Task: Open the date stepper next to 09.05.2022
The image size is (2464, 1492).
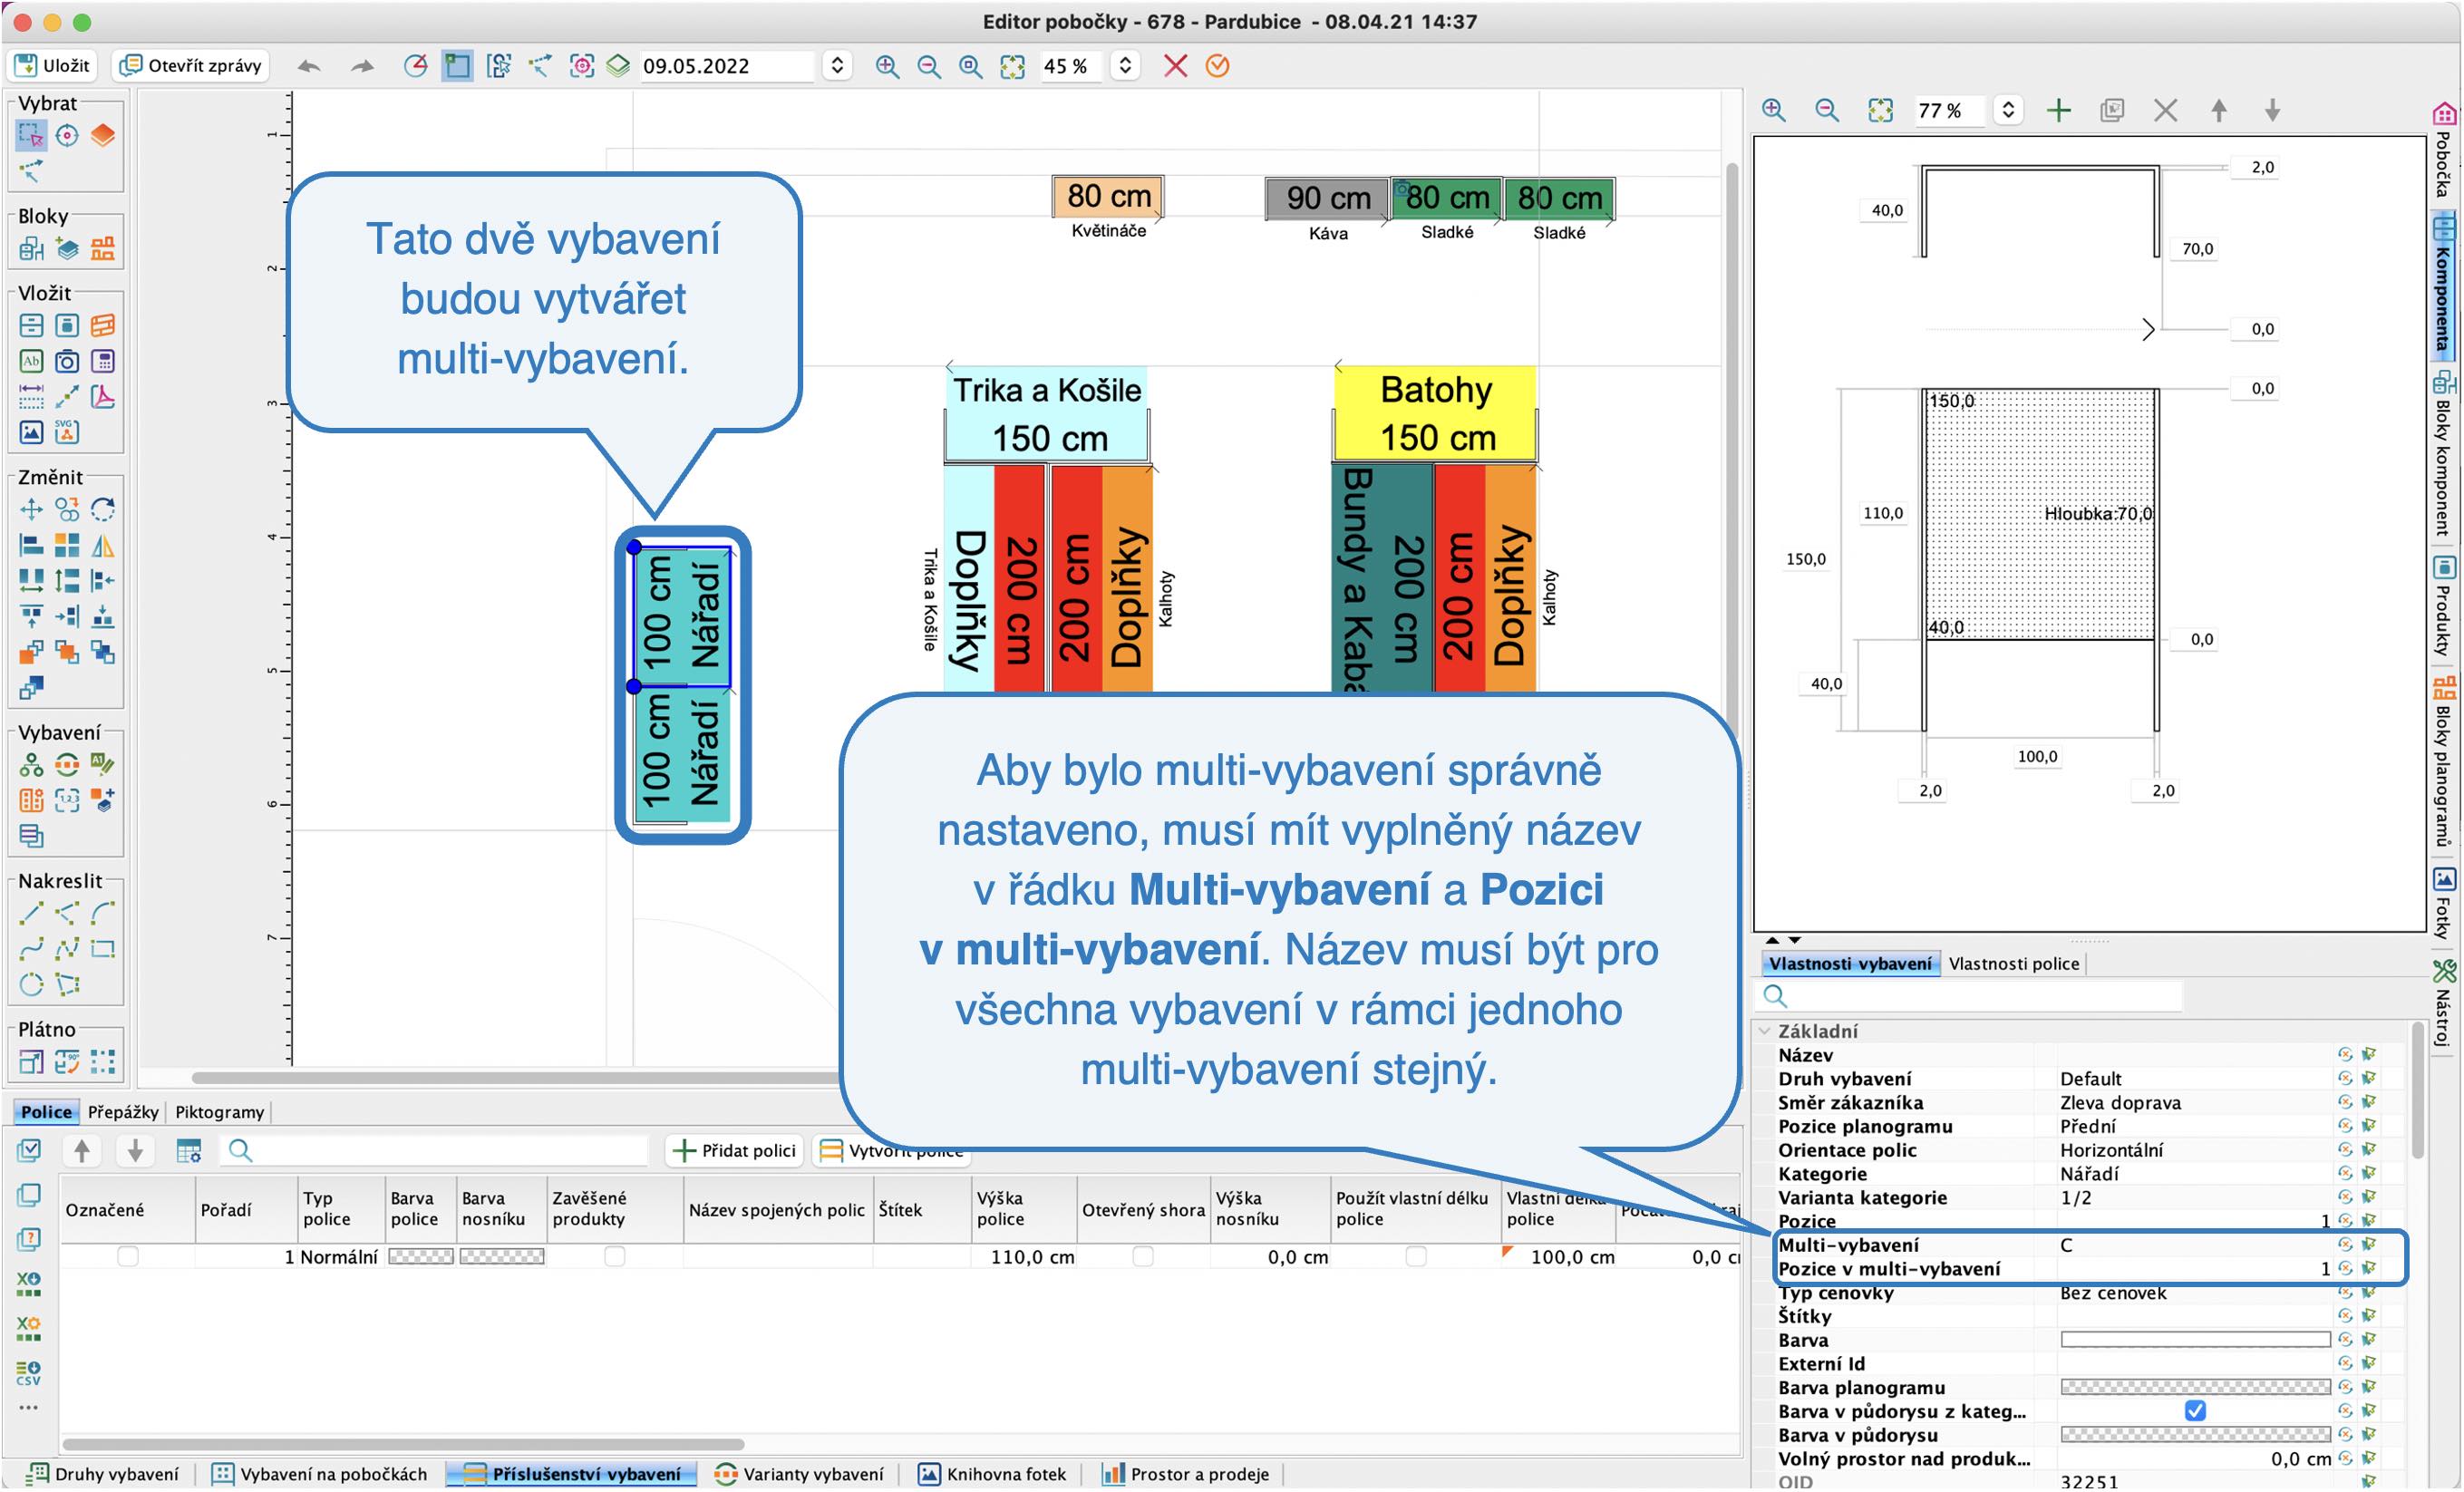Action: click(x=837, y=66)
